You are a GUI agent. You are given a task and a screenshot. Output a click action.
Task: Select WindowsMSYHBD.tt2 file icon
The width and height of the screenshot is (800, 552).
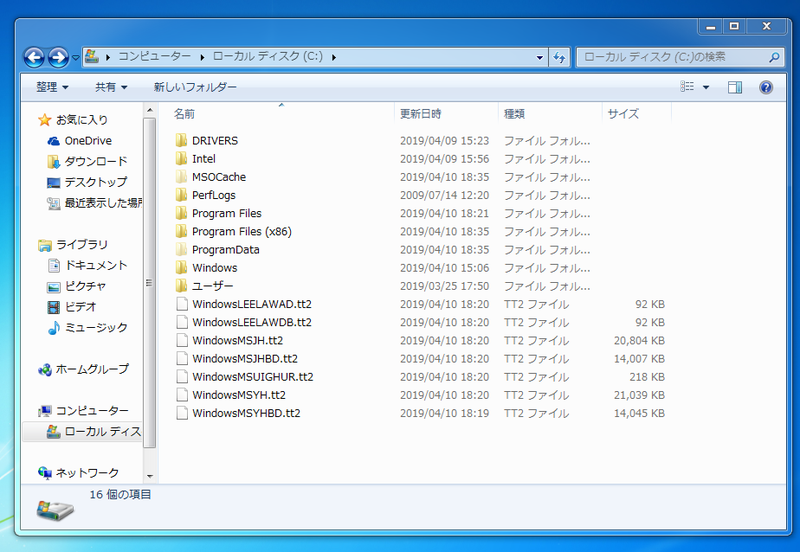click(182, 413)
